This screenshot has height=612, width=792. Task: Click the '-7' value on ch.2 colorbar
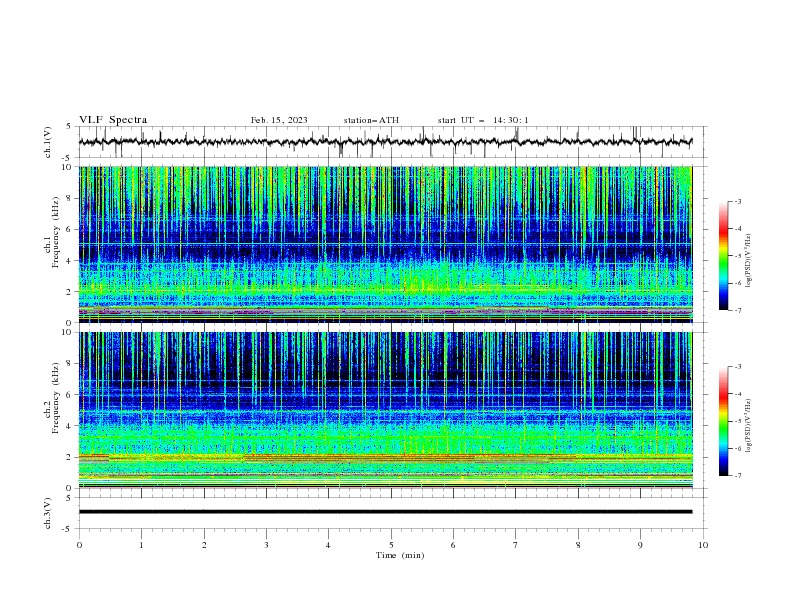coord(737,475)
